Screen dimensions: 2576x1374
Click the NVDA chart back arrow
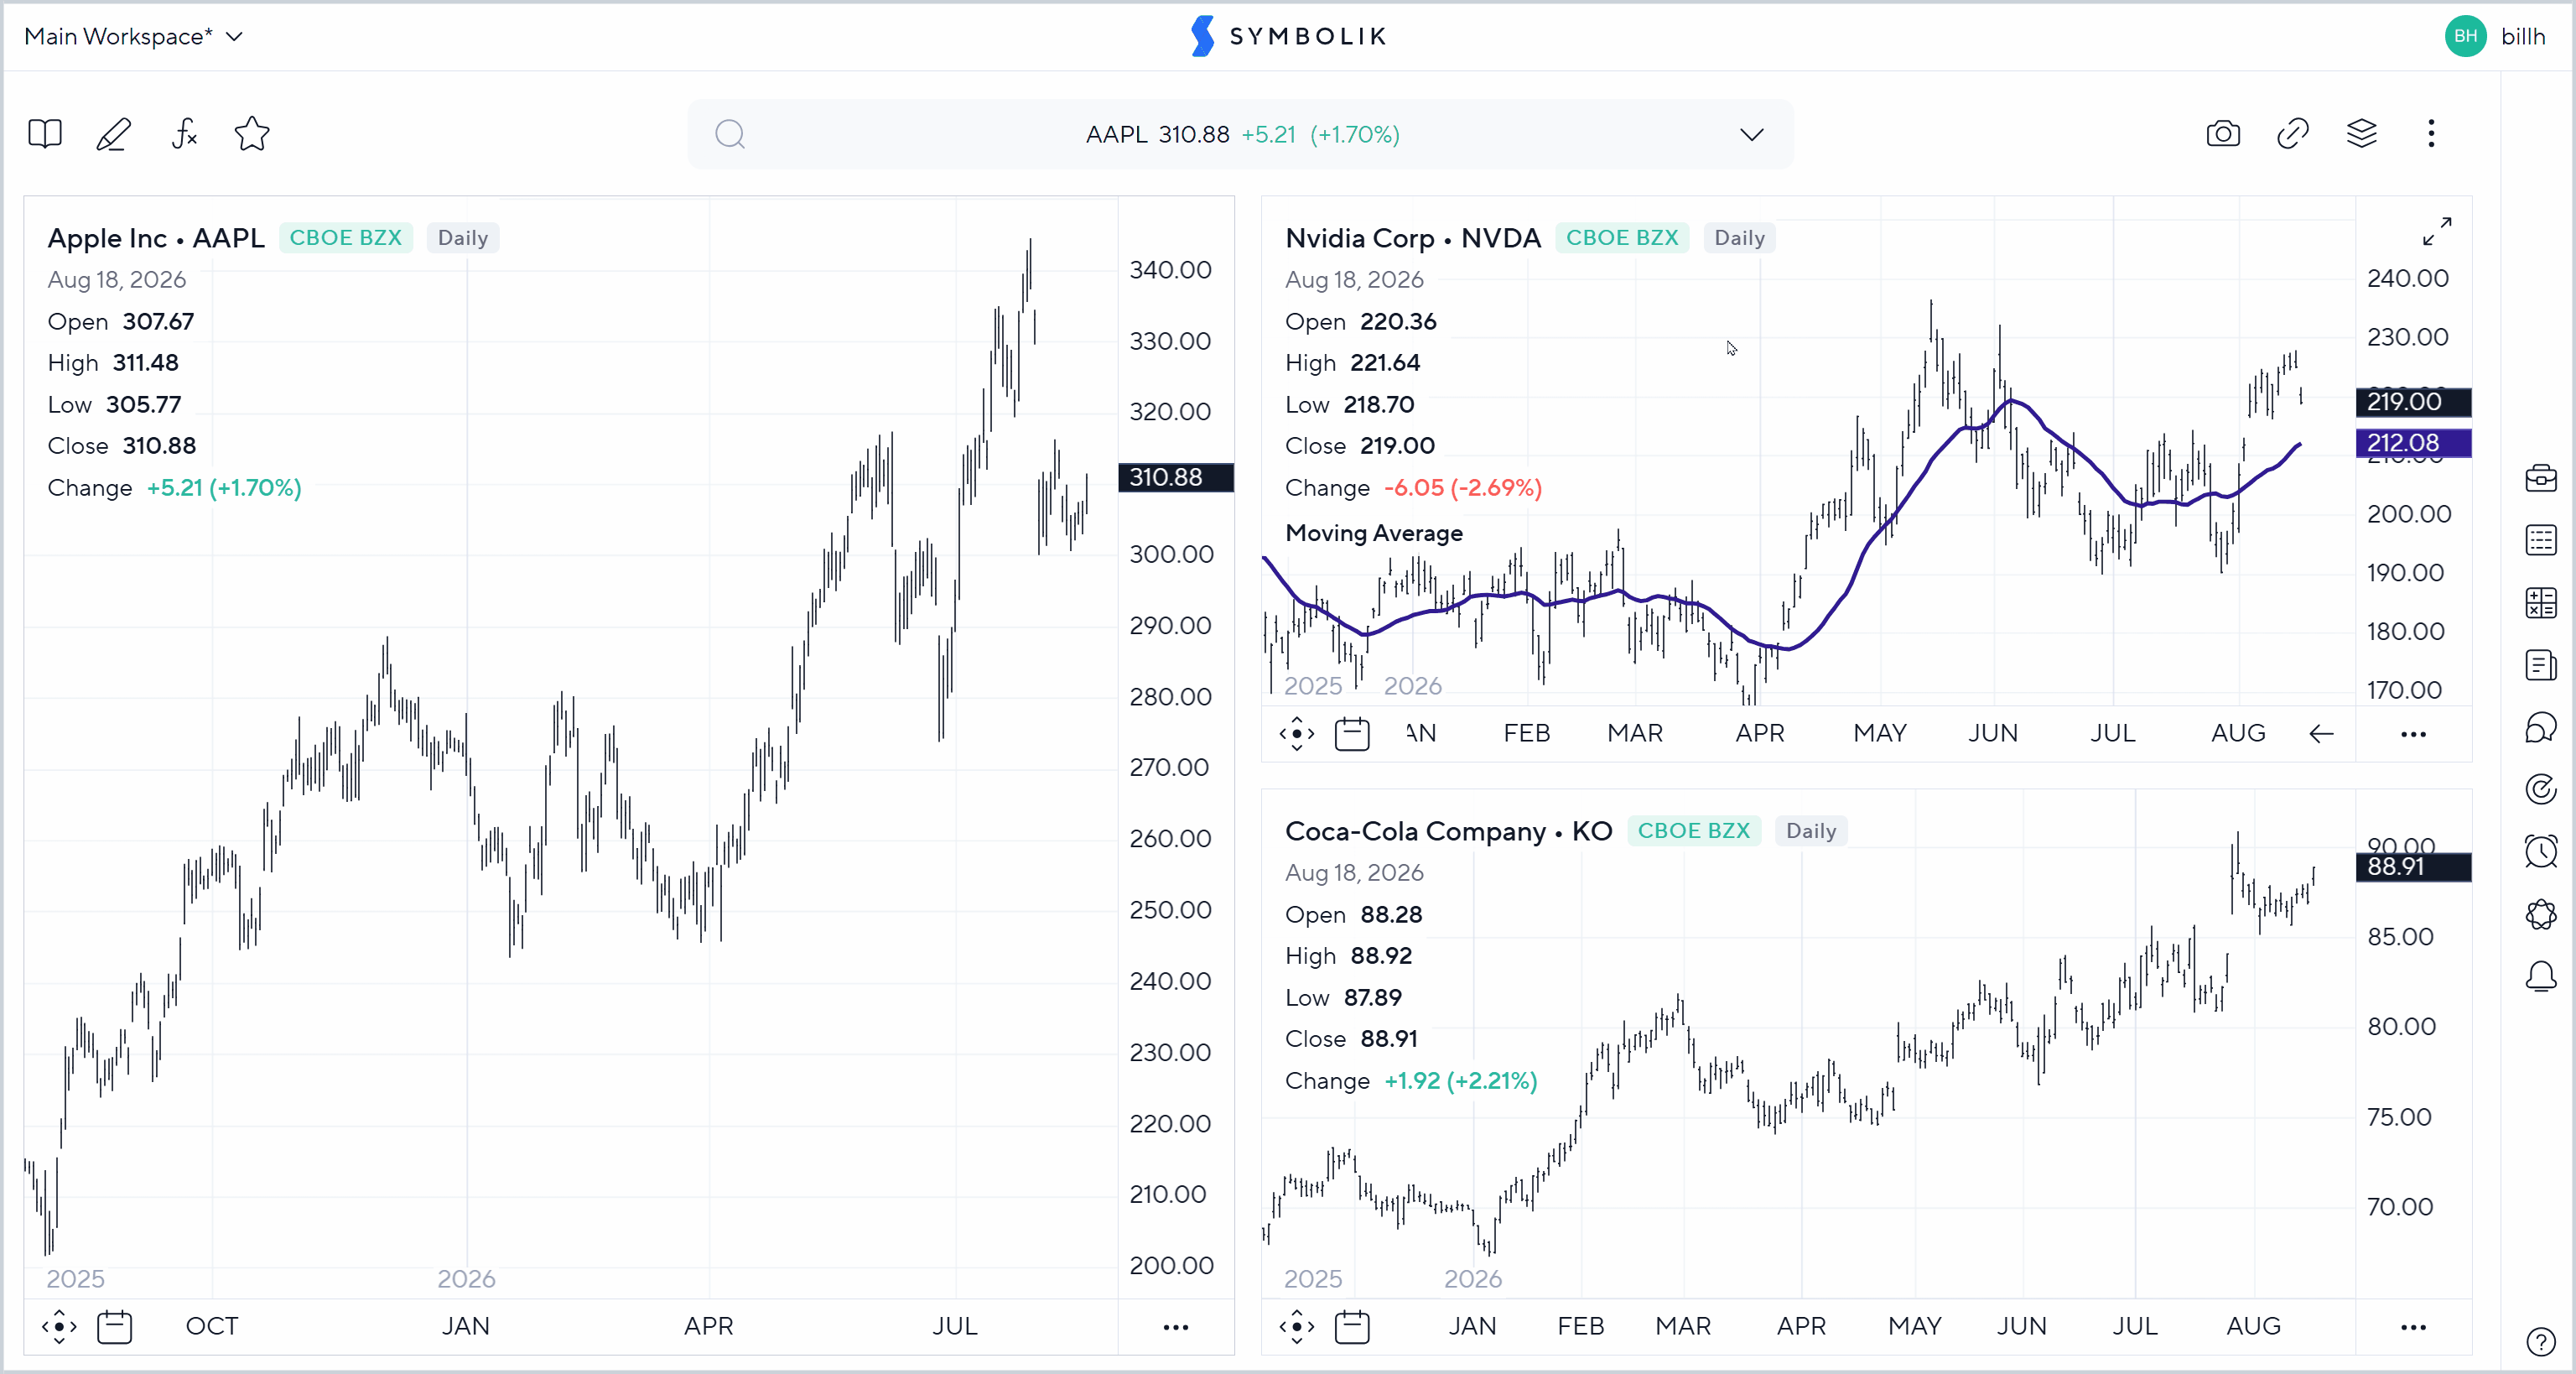[x=2321, y=734]
